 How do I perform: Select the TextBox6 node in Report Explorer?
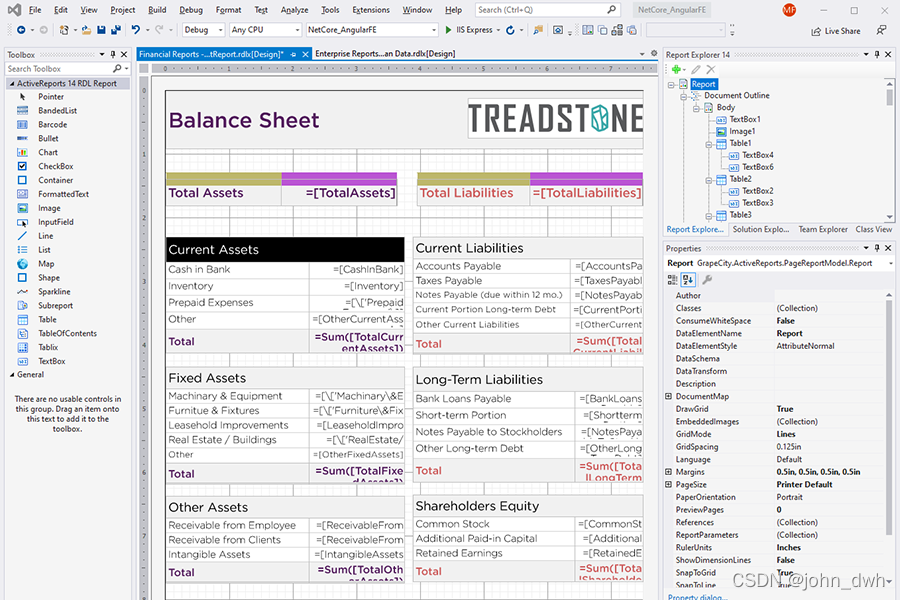pyautogui.click(x=758, y=167)
